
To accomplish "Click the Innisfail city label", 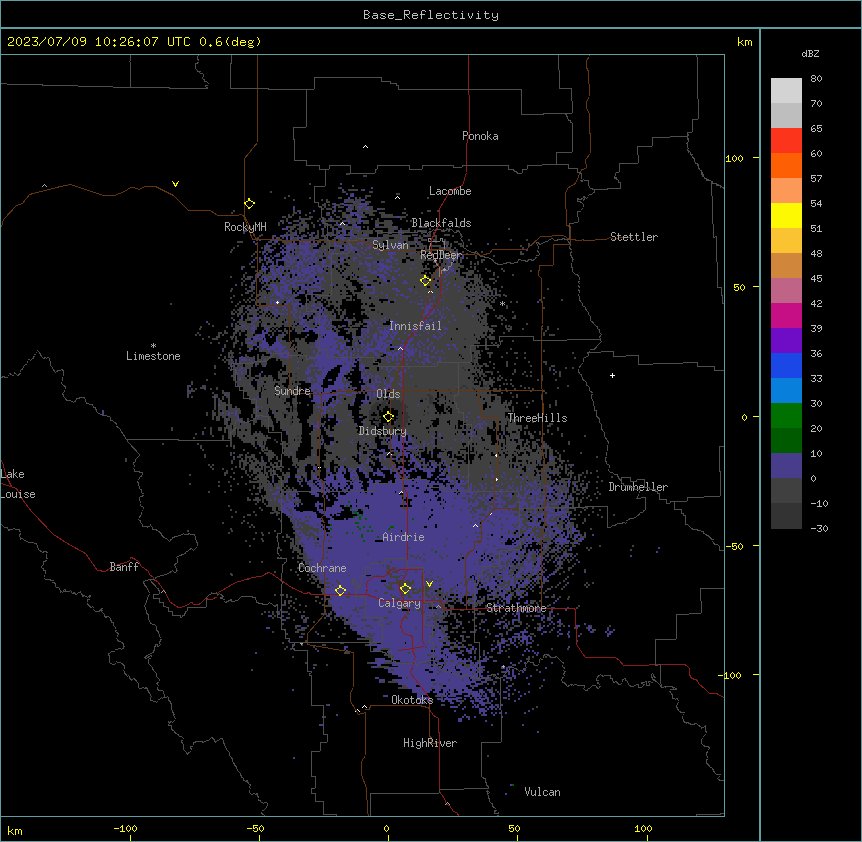I will pyautogui.click(x=415, y=326).
